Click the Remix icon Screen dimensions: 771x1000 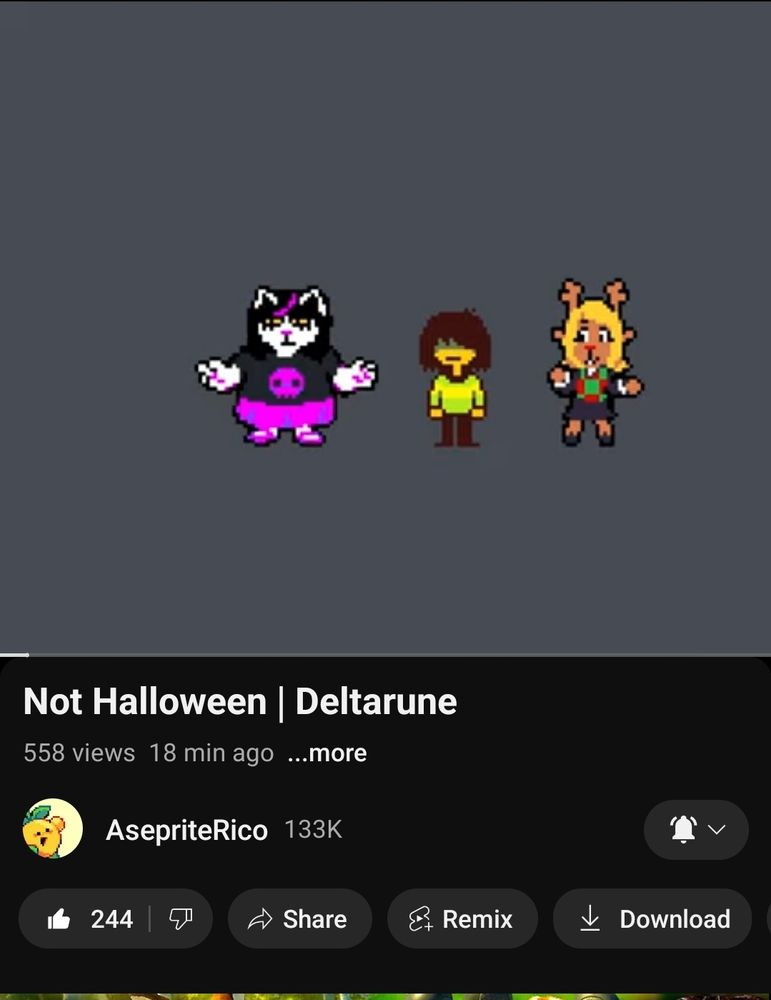pyautogui.click(x=420, y=919)
